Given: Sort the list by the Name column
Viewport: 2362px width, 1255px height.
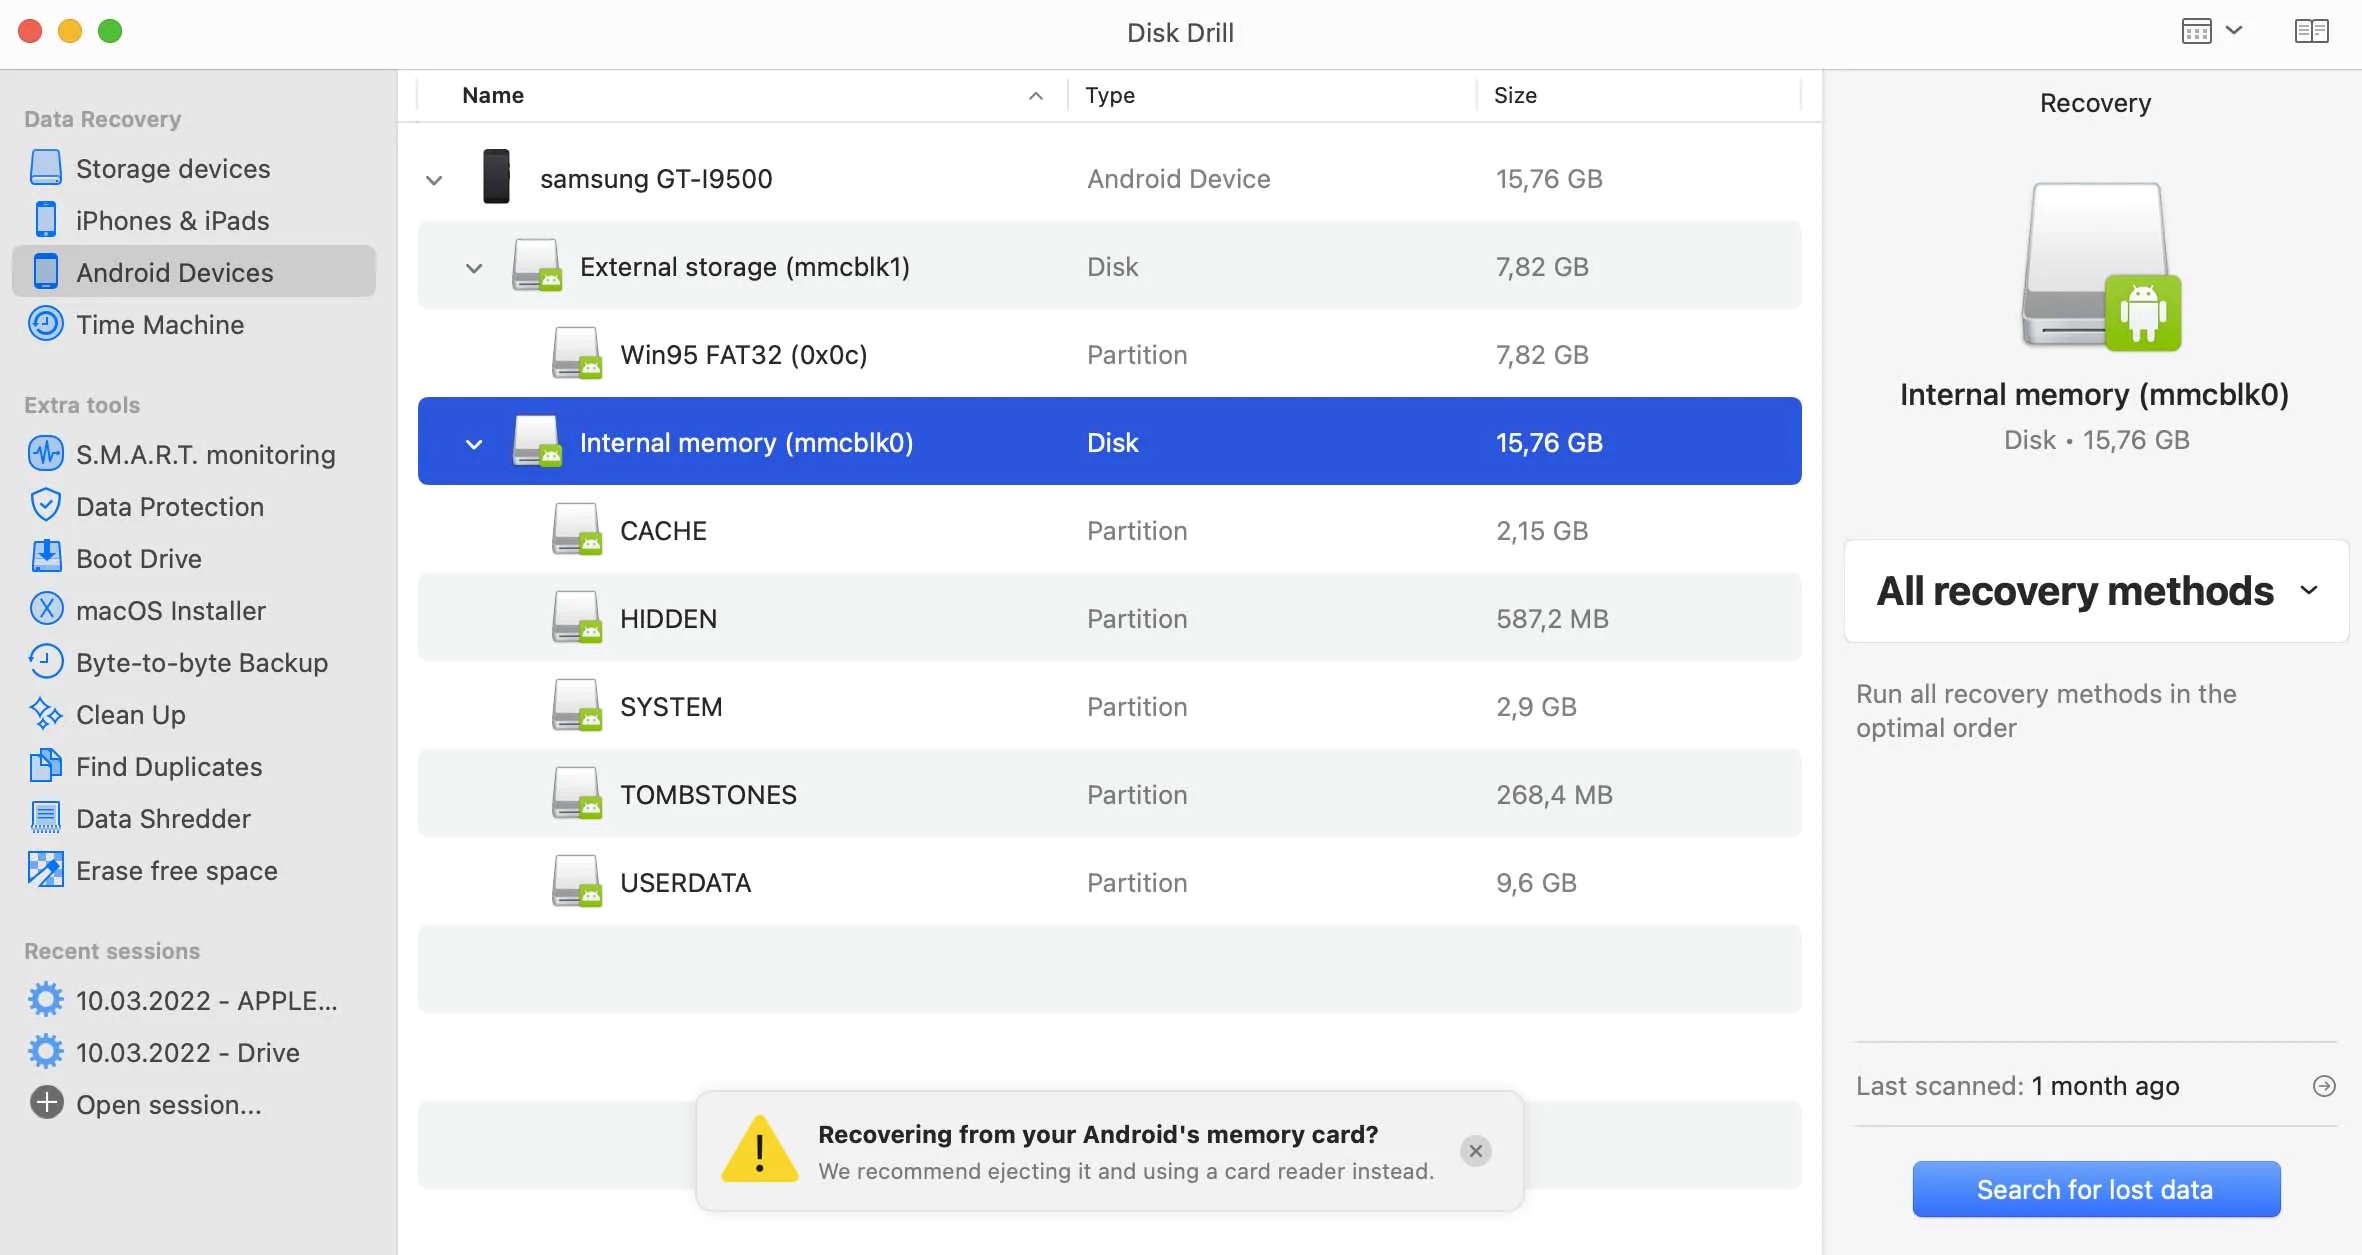Looking at the screenshot, I should point(494,95).
